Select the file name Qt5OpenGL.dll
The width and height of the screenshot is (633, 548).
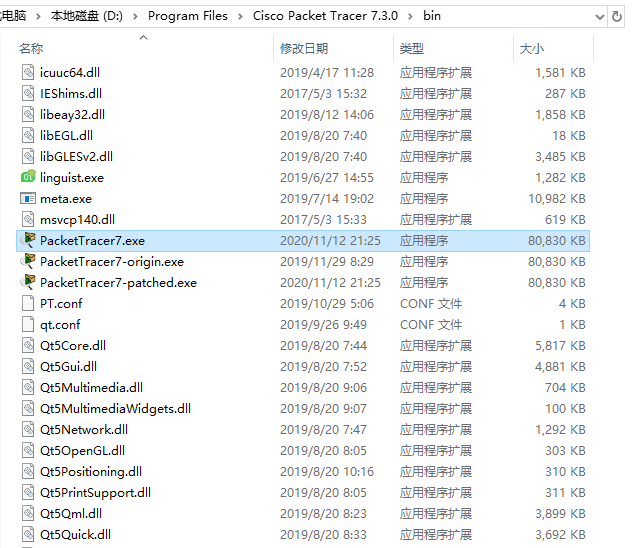82,451
